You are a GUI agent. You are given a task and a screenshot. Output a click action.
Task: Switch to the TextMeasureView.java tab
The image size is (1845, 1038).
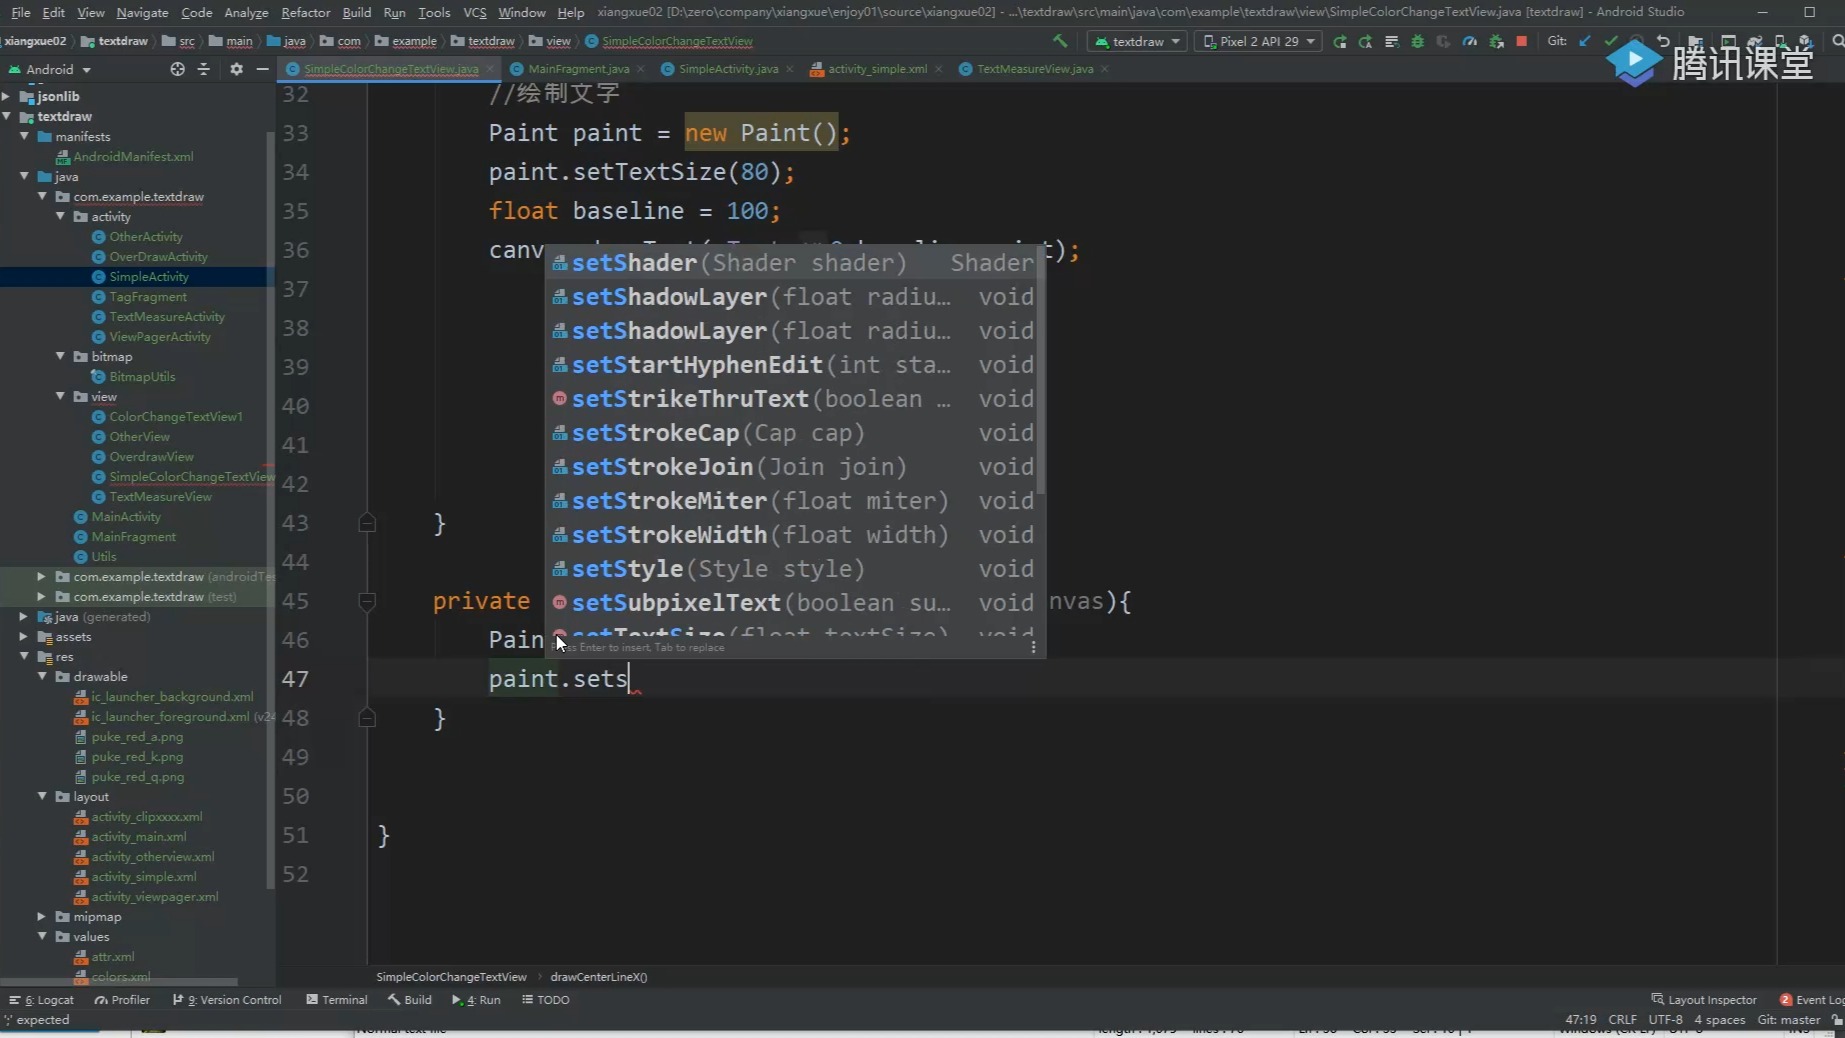point(1034,69)
